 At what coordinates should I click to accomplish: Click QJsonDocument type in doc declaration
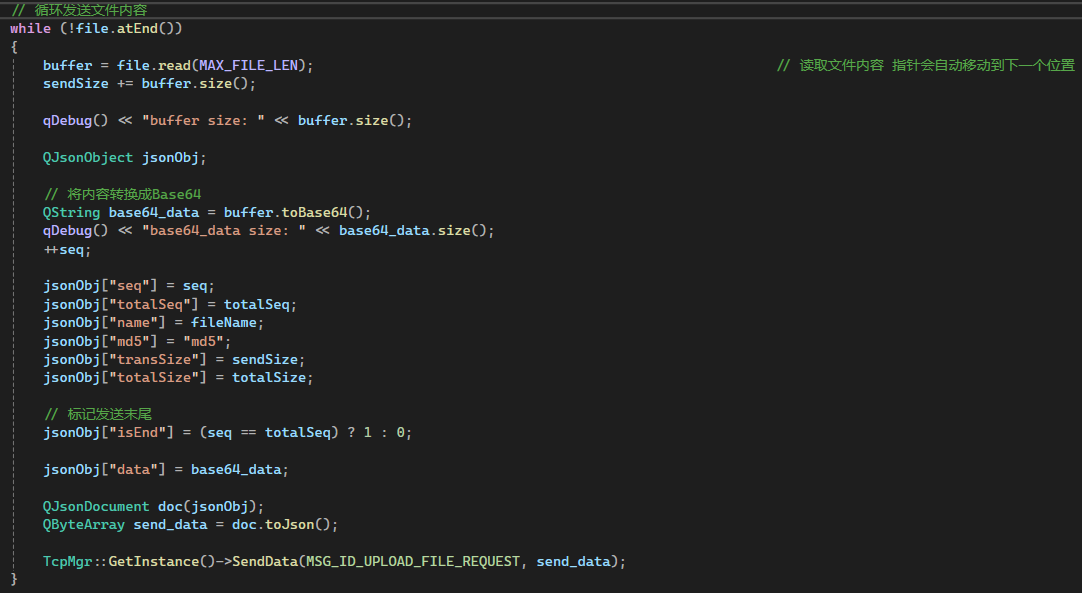click(96, 507)
